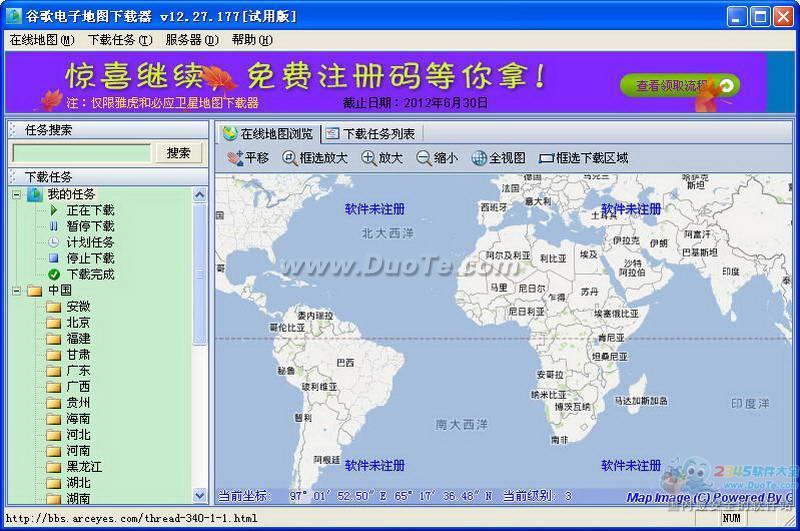Click 马达加斯加岛 label on map
800x531 pixels.
641,401
